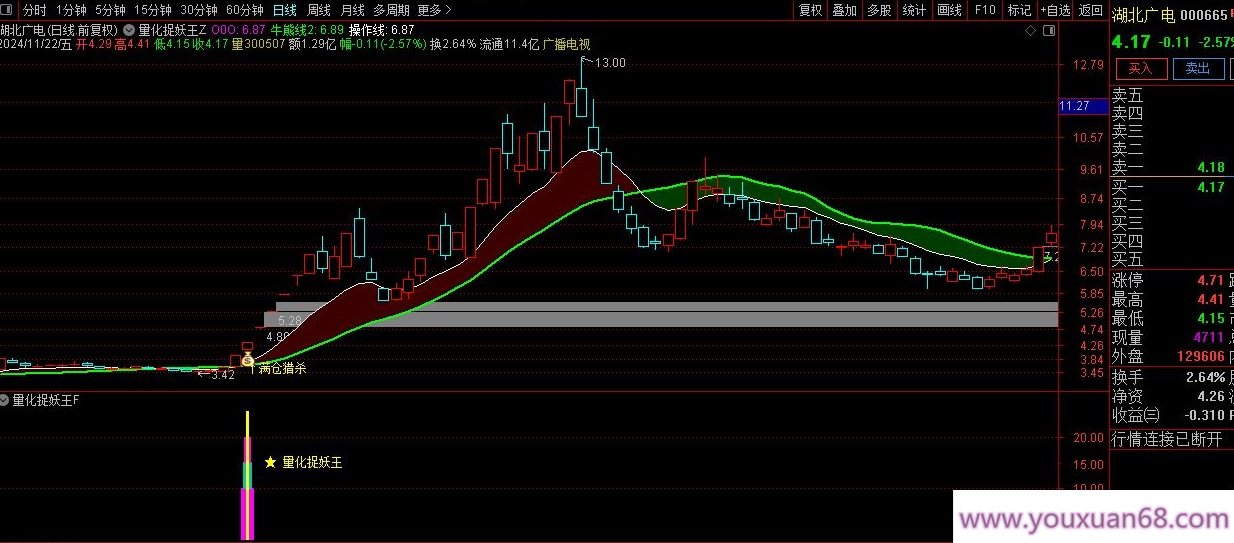
Task: Click the money bag signal icon on chart
Action: point(247,359)
